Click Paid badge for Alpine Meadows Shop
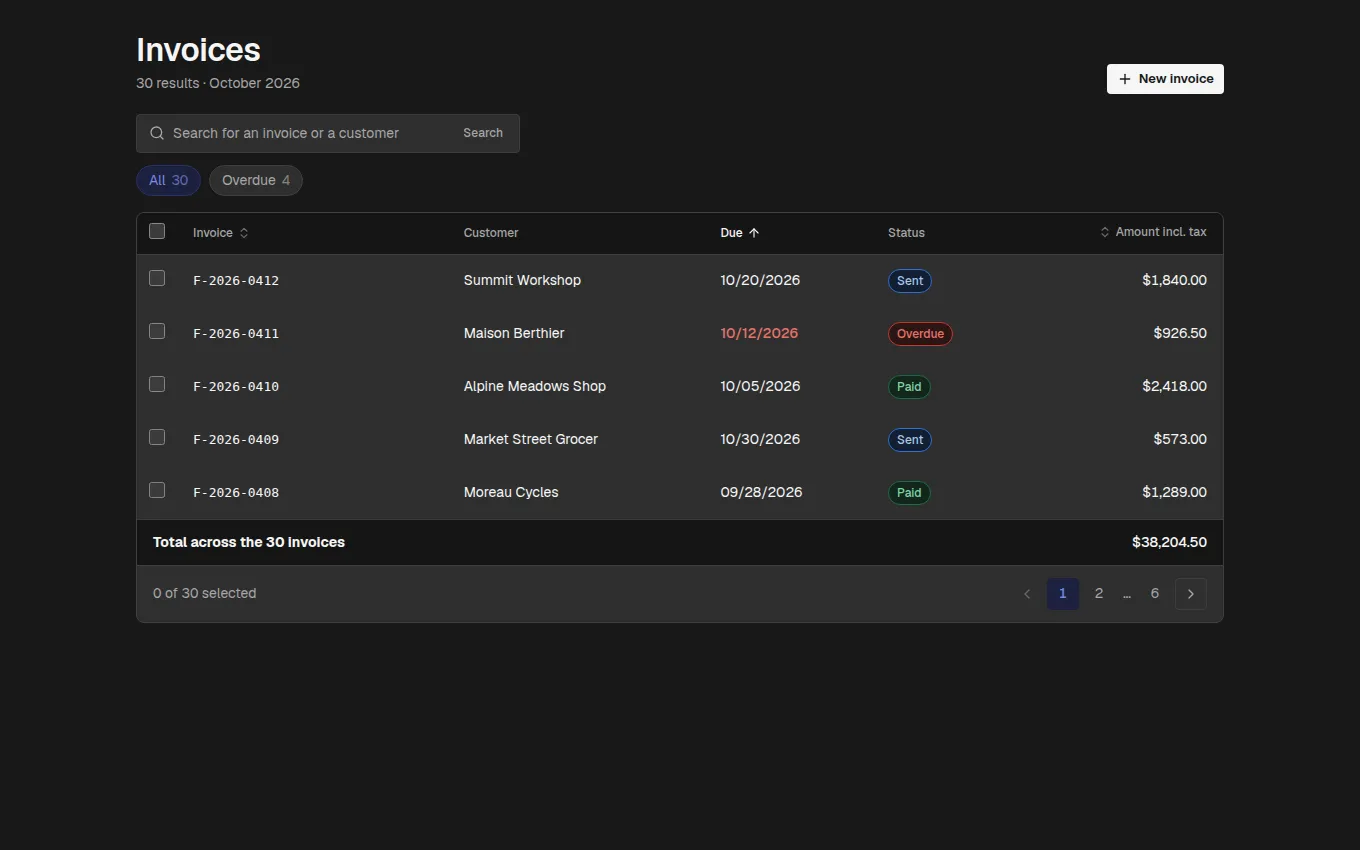This screenshot has height=850, width=1360. coord(909,387)
